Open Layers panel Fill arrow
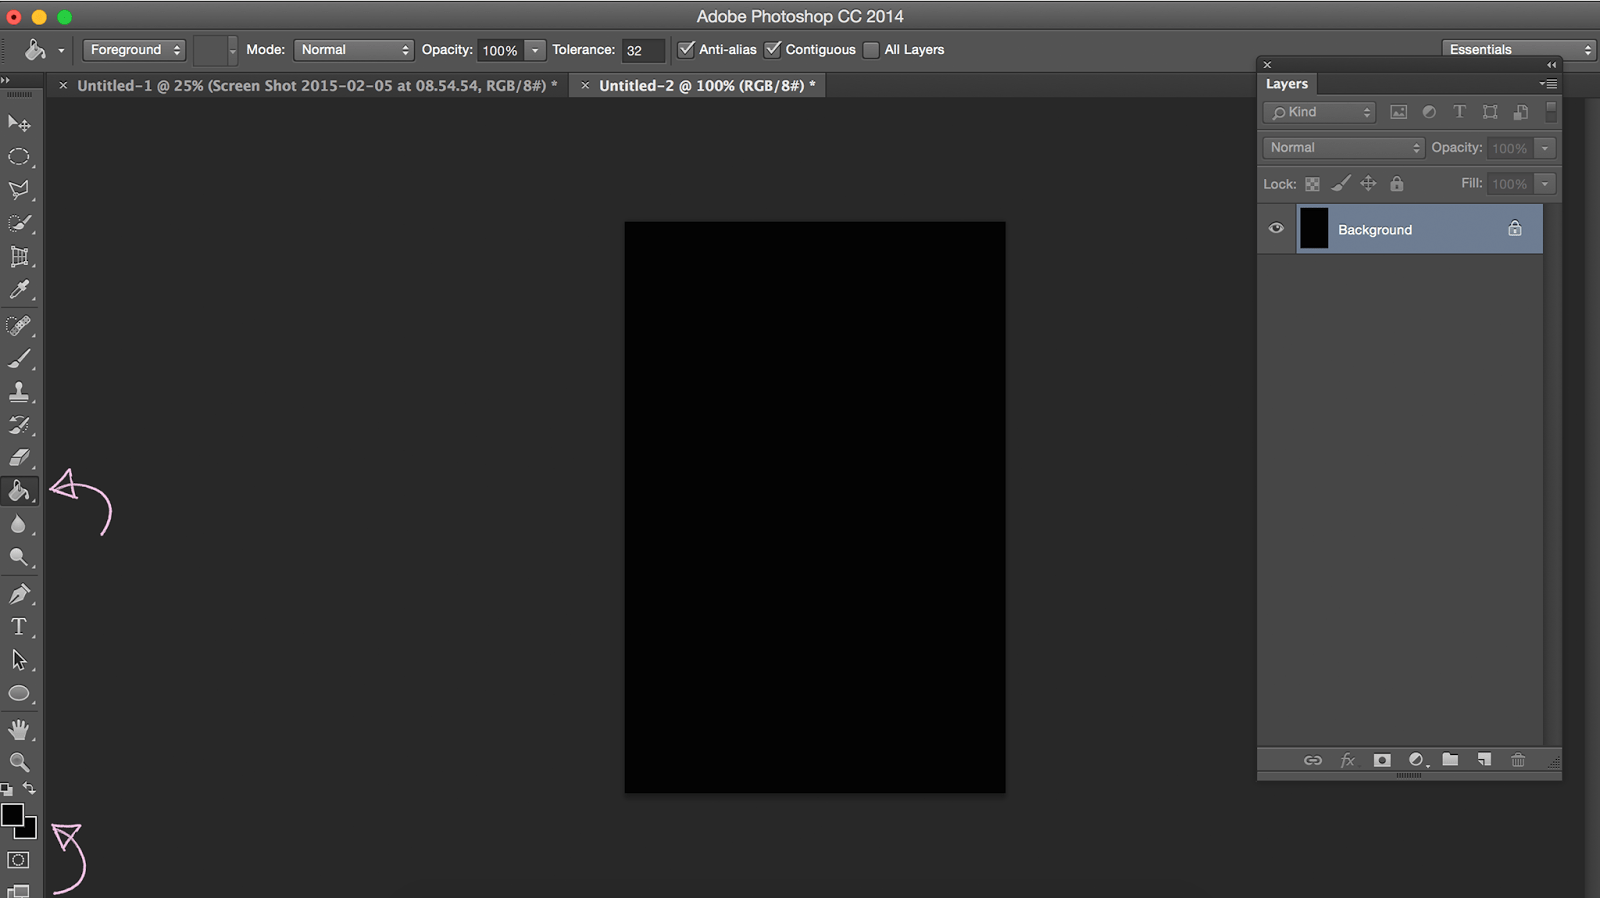The image size is (1600, 898). click(x=1545, y=184)
